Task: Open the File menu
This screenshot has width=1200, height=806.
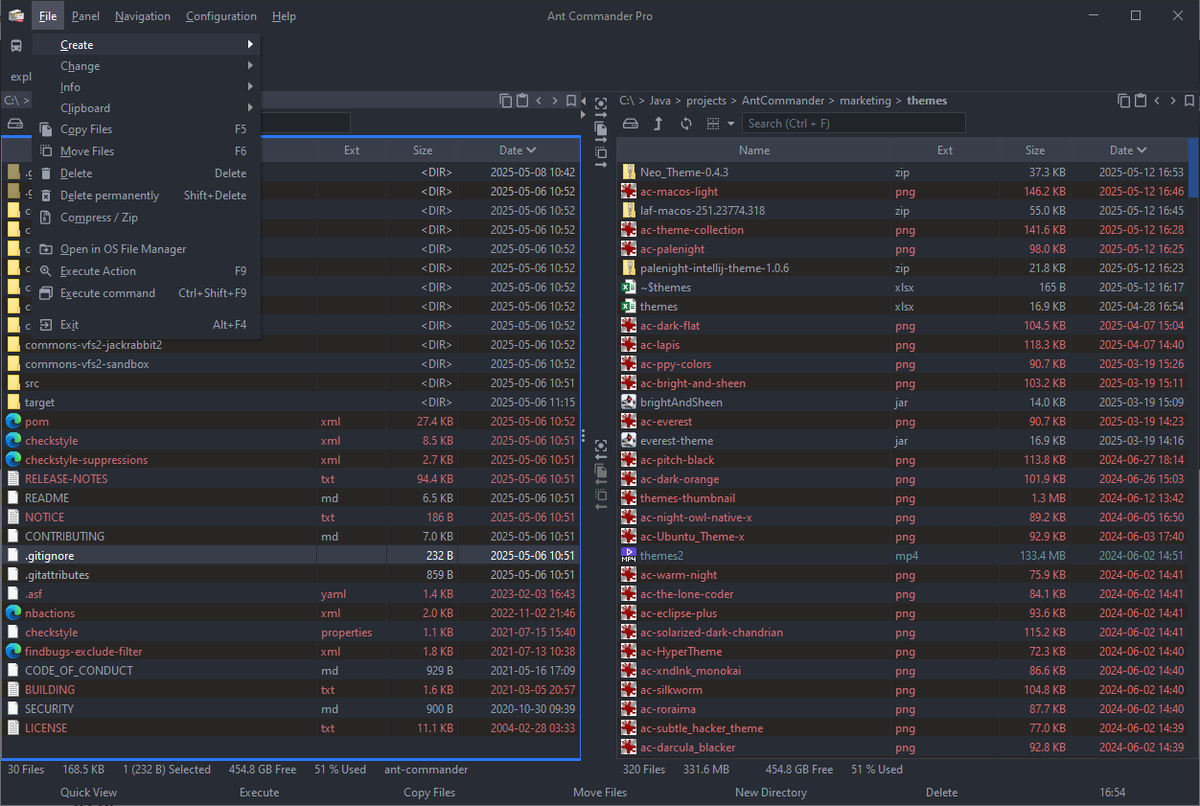Action: (48, 16)
